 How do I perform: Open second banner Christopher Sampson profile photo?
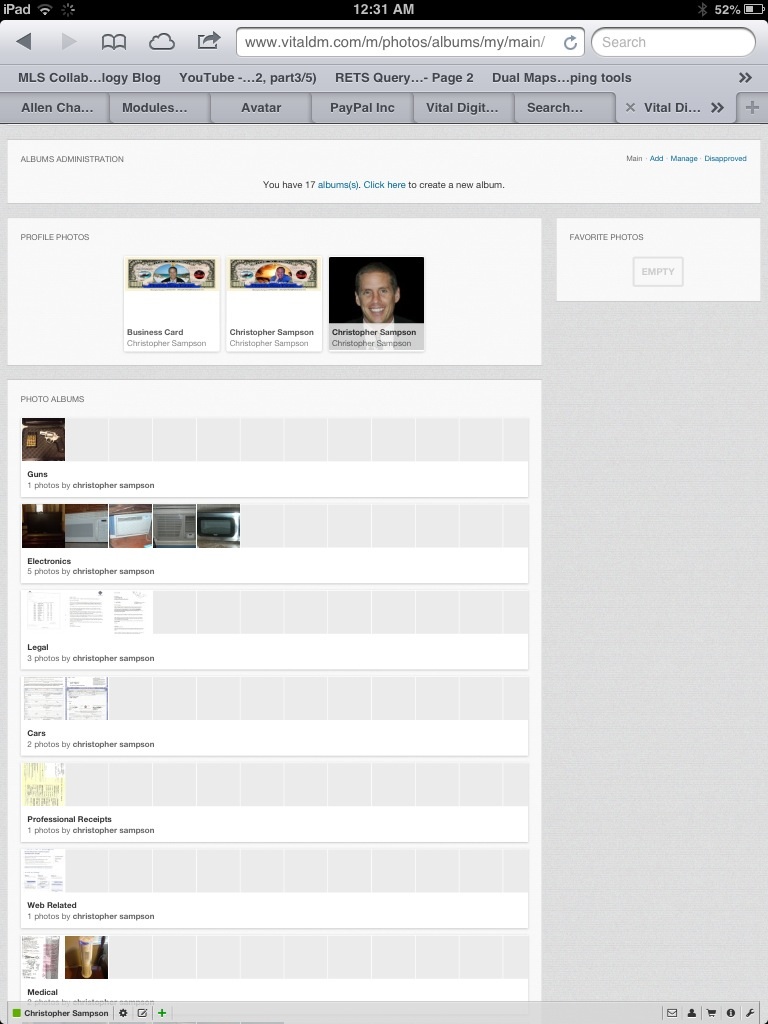(274, 304)
